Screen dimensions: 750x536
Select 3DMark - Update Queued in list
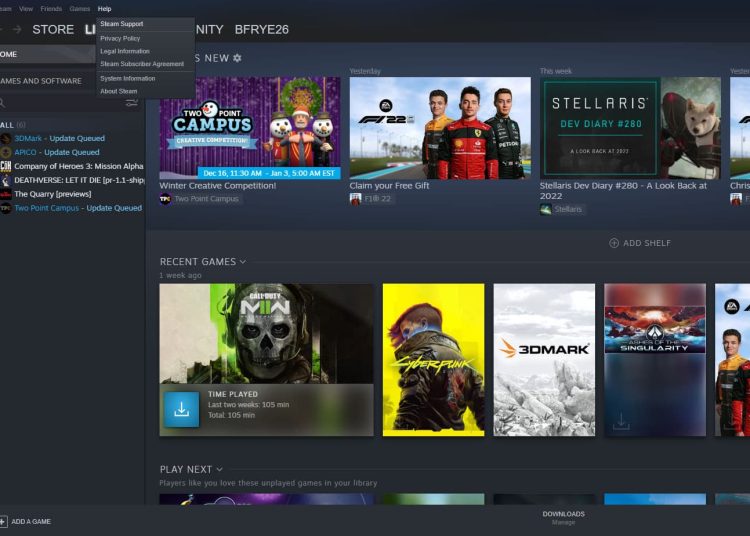point(59,139)
